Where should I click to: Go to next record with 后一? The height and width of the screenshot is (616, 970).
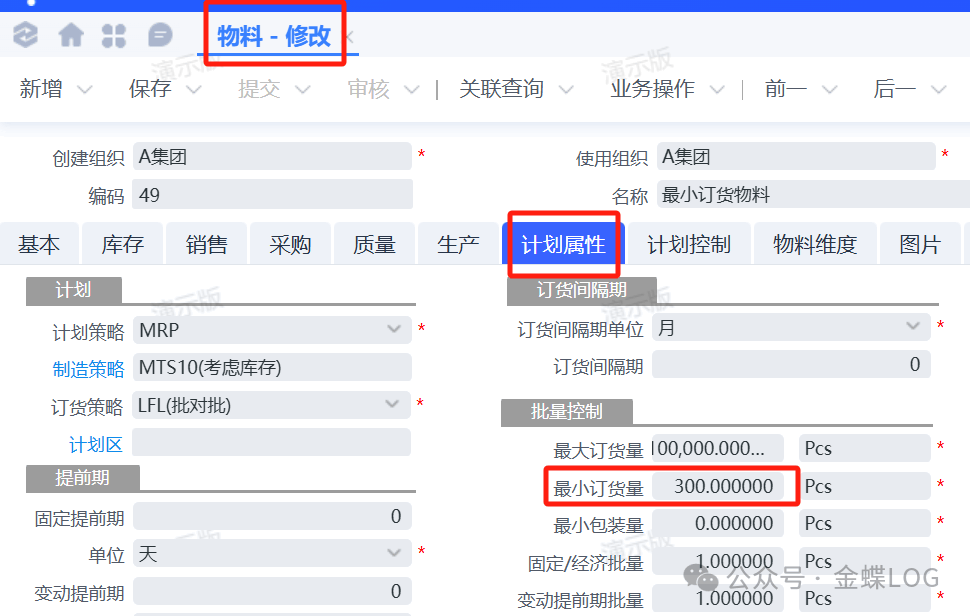click(894, 89)
